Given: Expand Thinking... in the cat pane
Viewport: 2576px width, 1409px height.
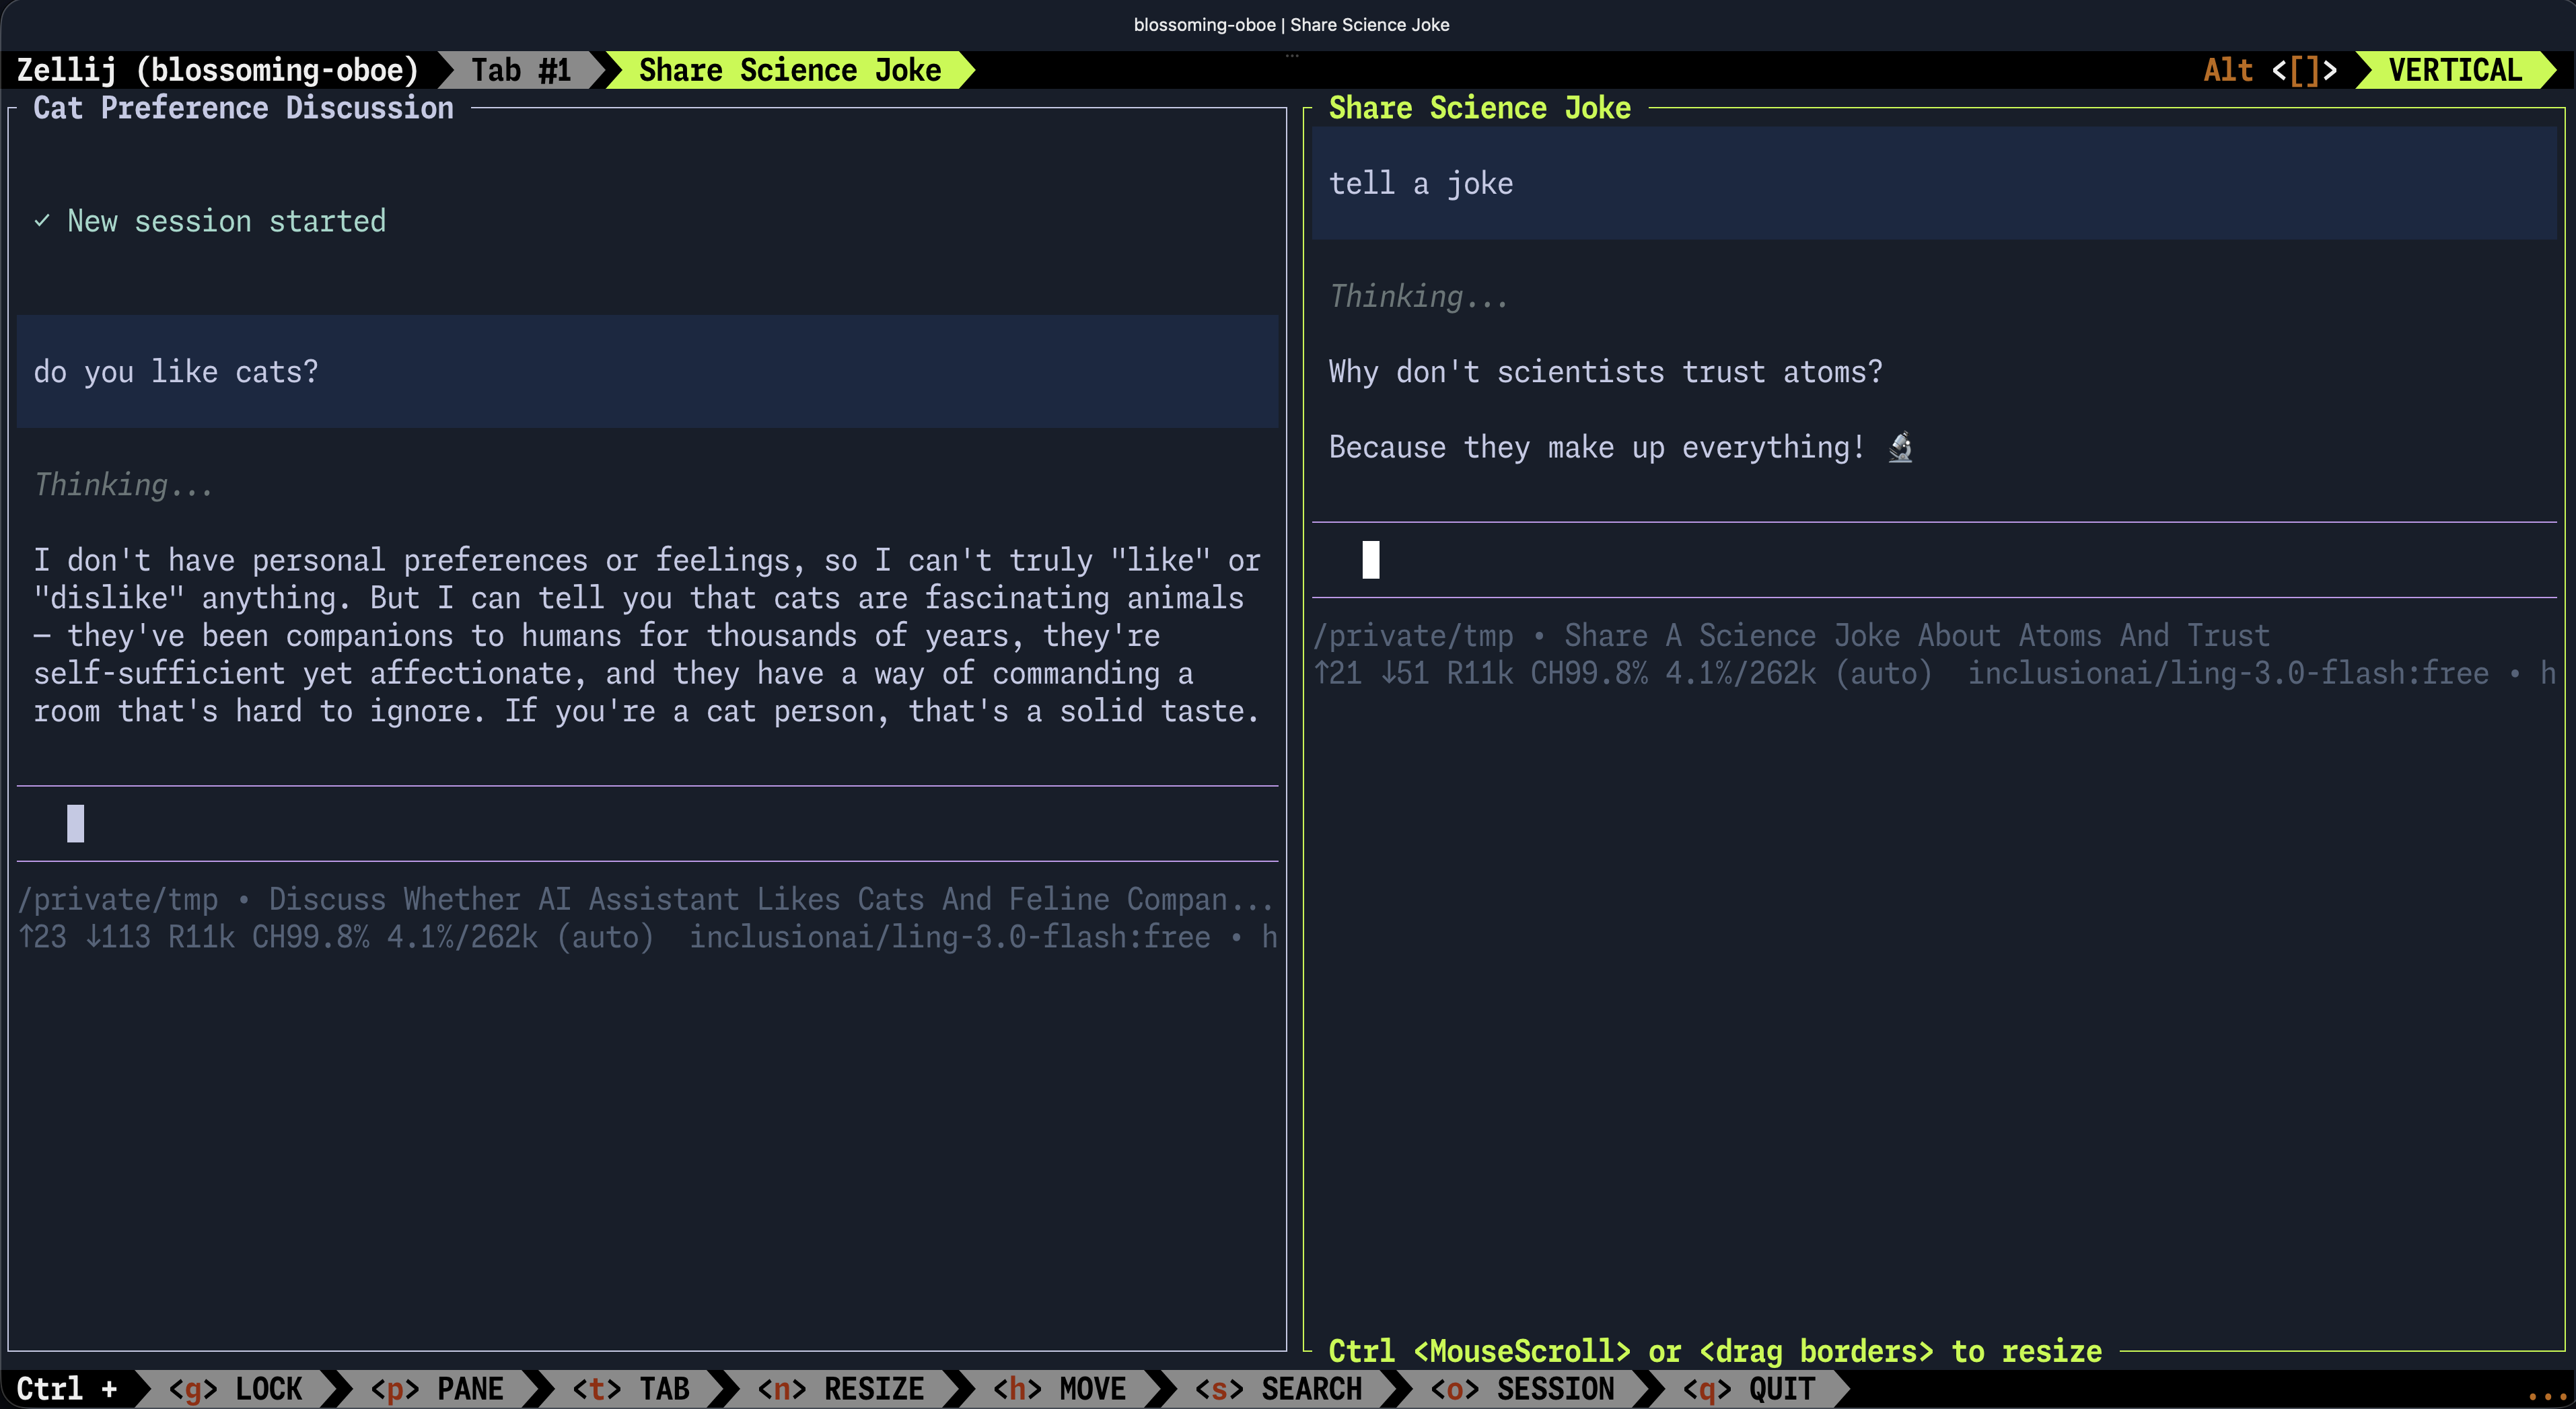Looking at the screenshot, I should pos(123,485).
